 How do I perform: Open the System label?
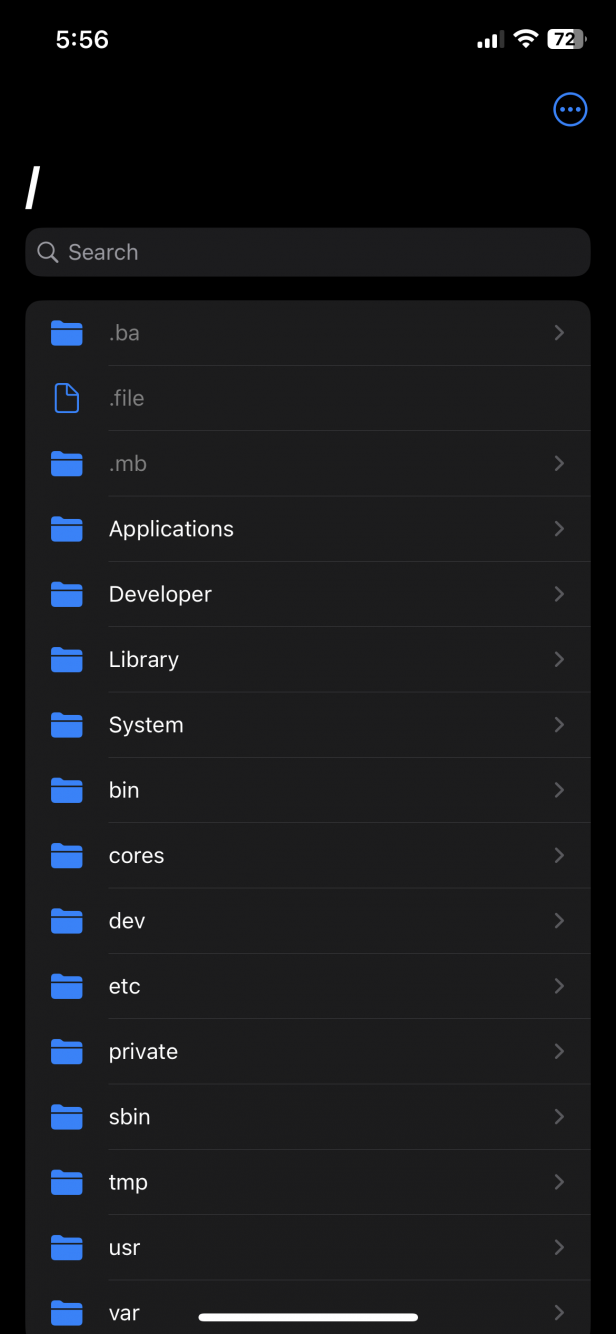(x=146, y=725)
